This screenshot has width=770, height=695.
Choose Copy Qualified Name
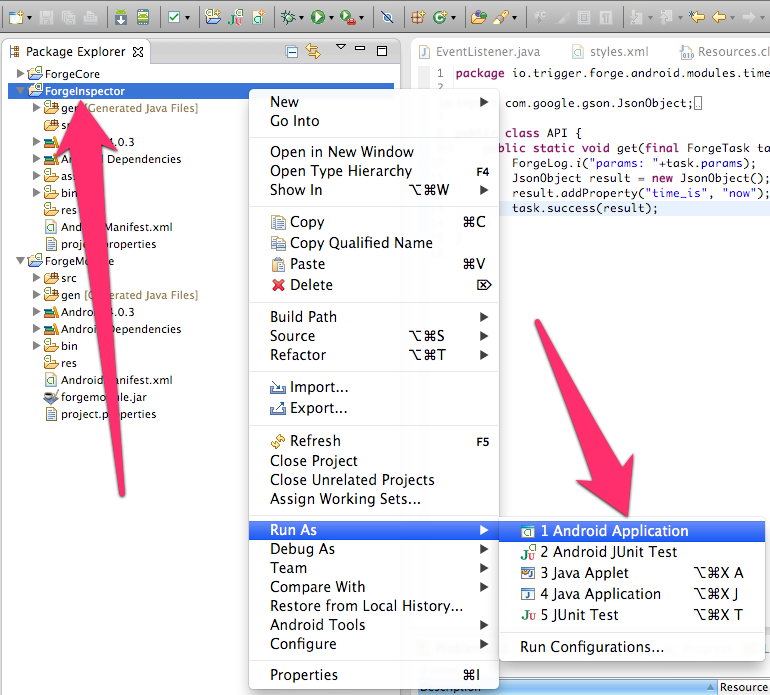(374, 243)
